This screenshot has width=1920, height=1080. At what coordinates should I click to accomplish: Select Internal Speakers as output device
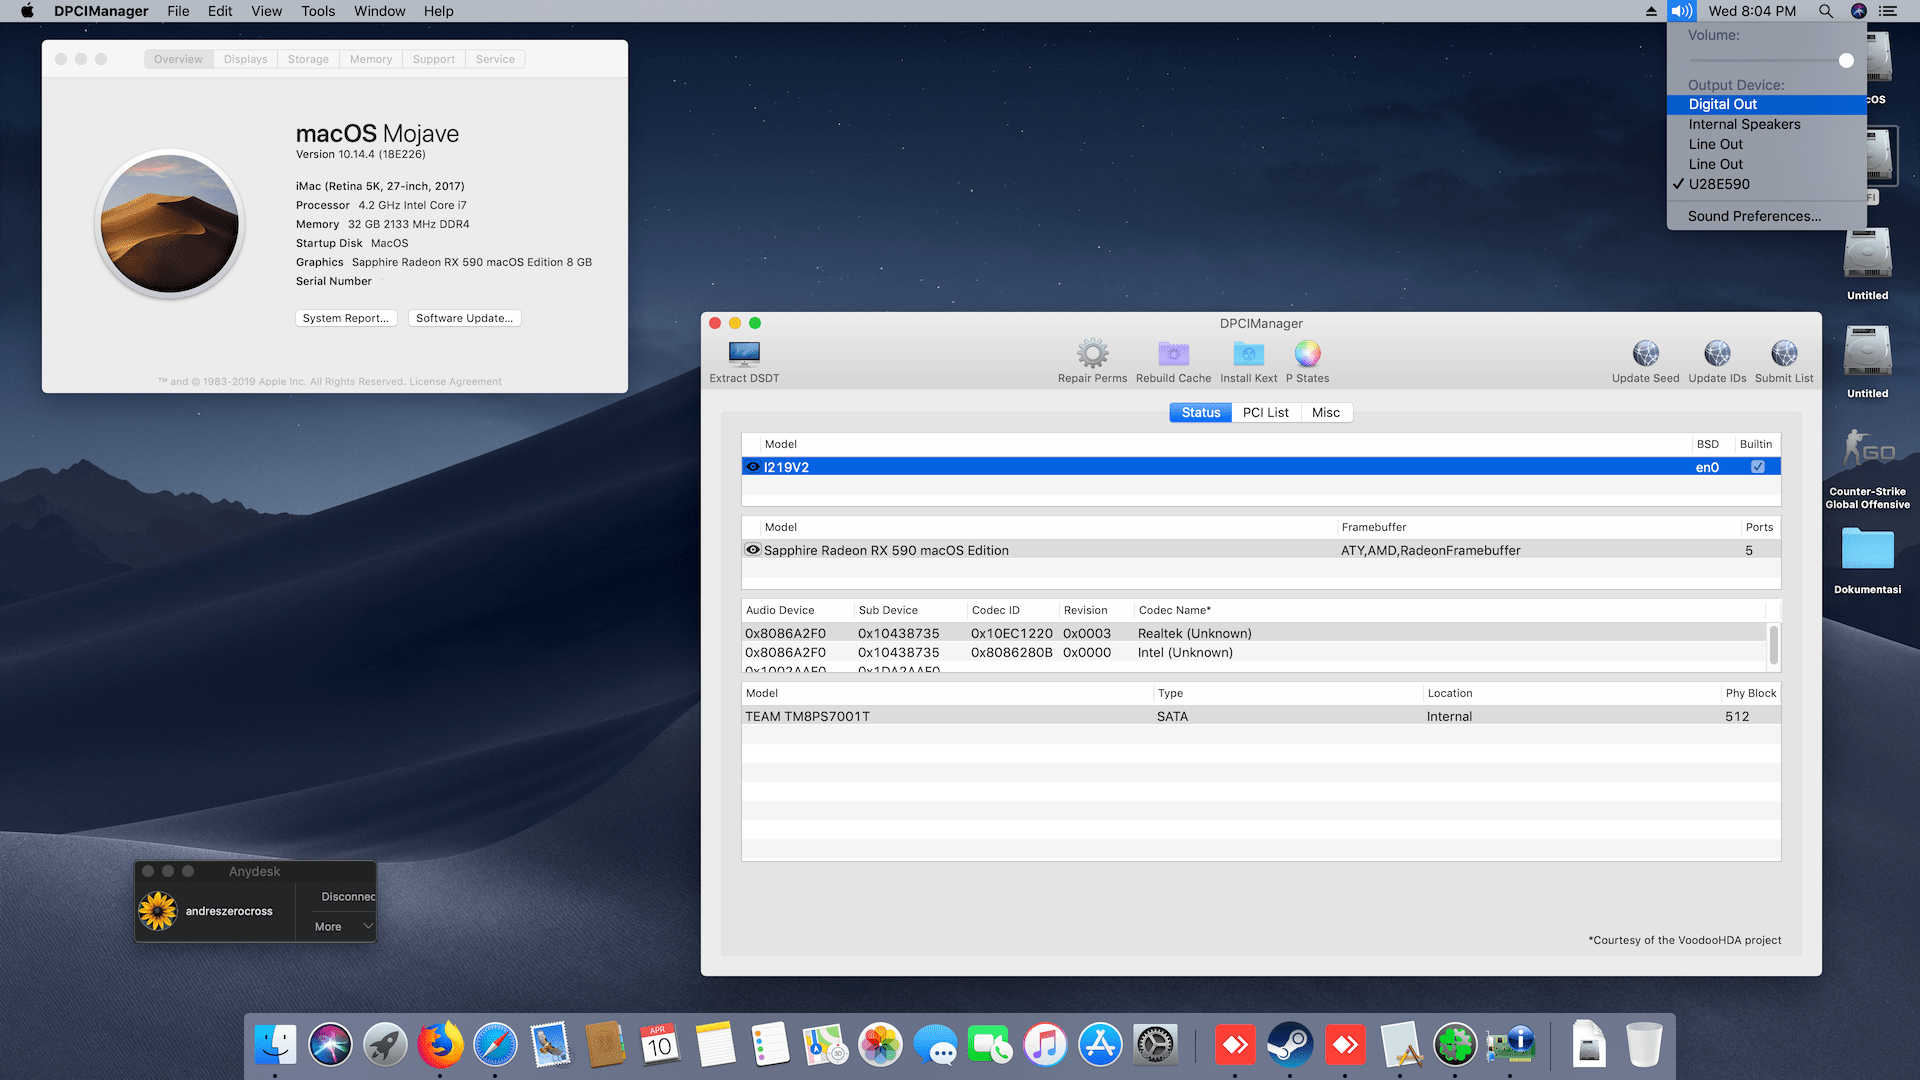point(1744,124)
